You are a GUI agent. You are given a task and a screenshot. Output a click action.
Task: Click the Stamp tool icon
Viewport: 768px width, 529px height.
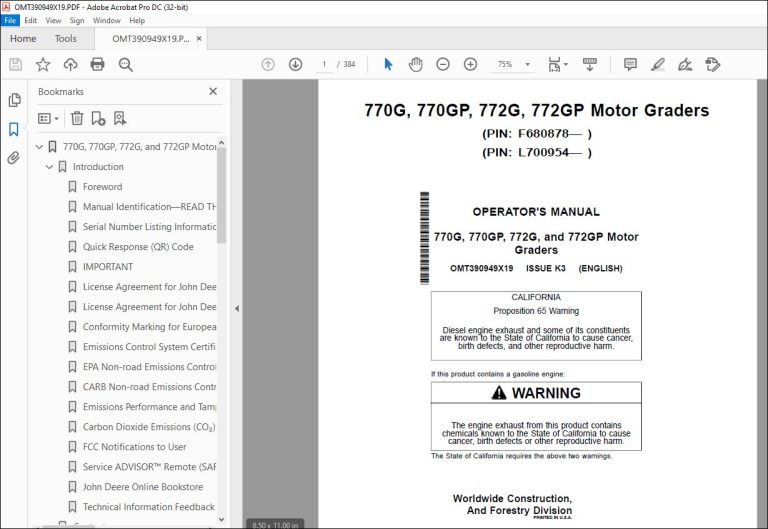pyautogui.click(x=713, y=64)
